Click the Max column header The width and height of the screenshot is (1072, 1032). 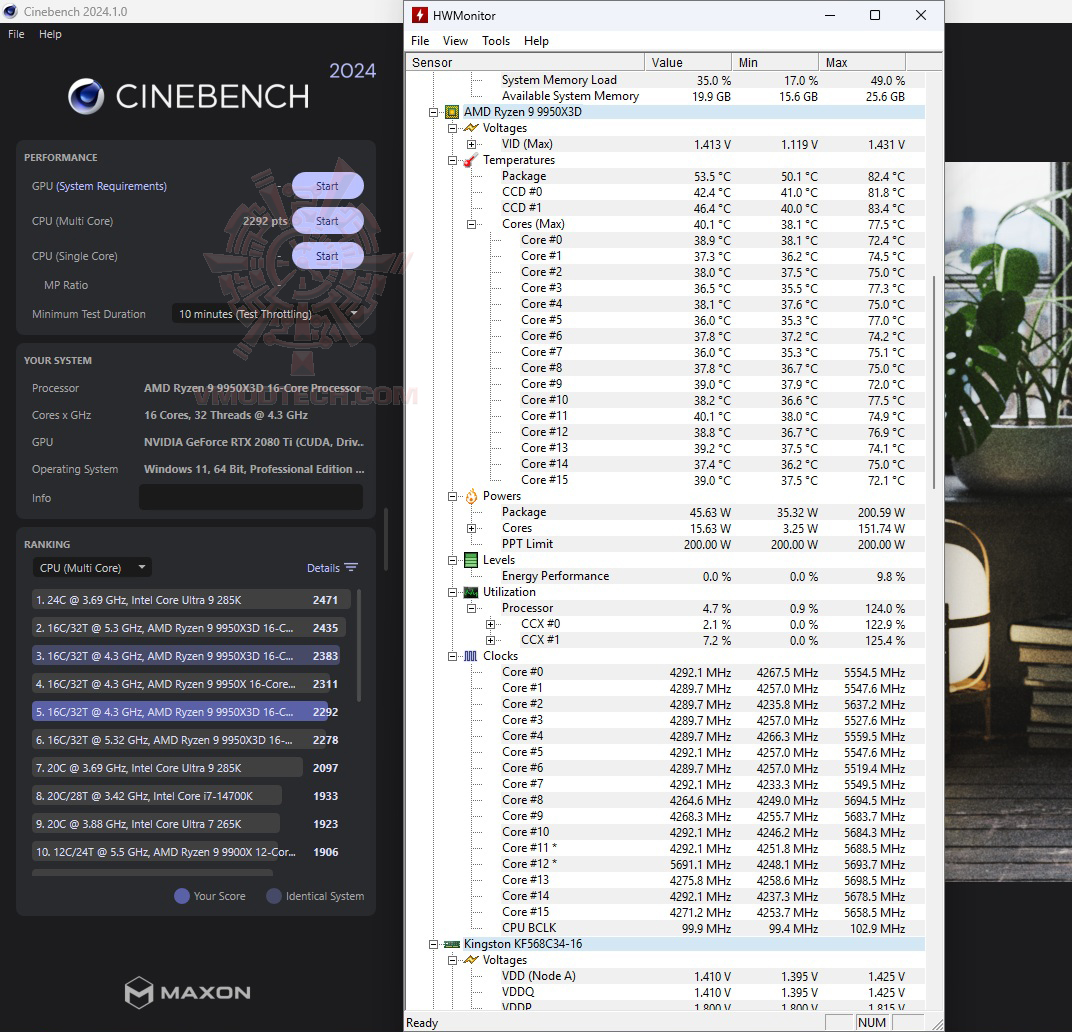pyautogui.click(x=862, y=62)
